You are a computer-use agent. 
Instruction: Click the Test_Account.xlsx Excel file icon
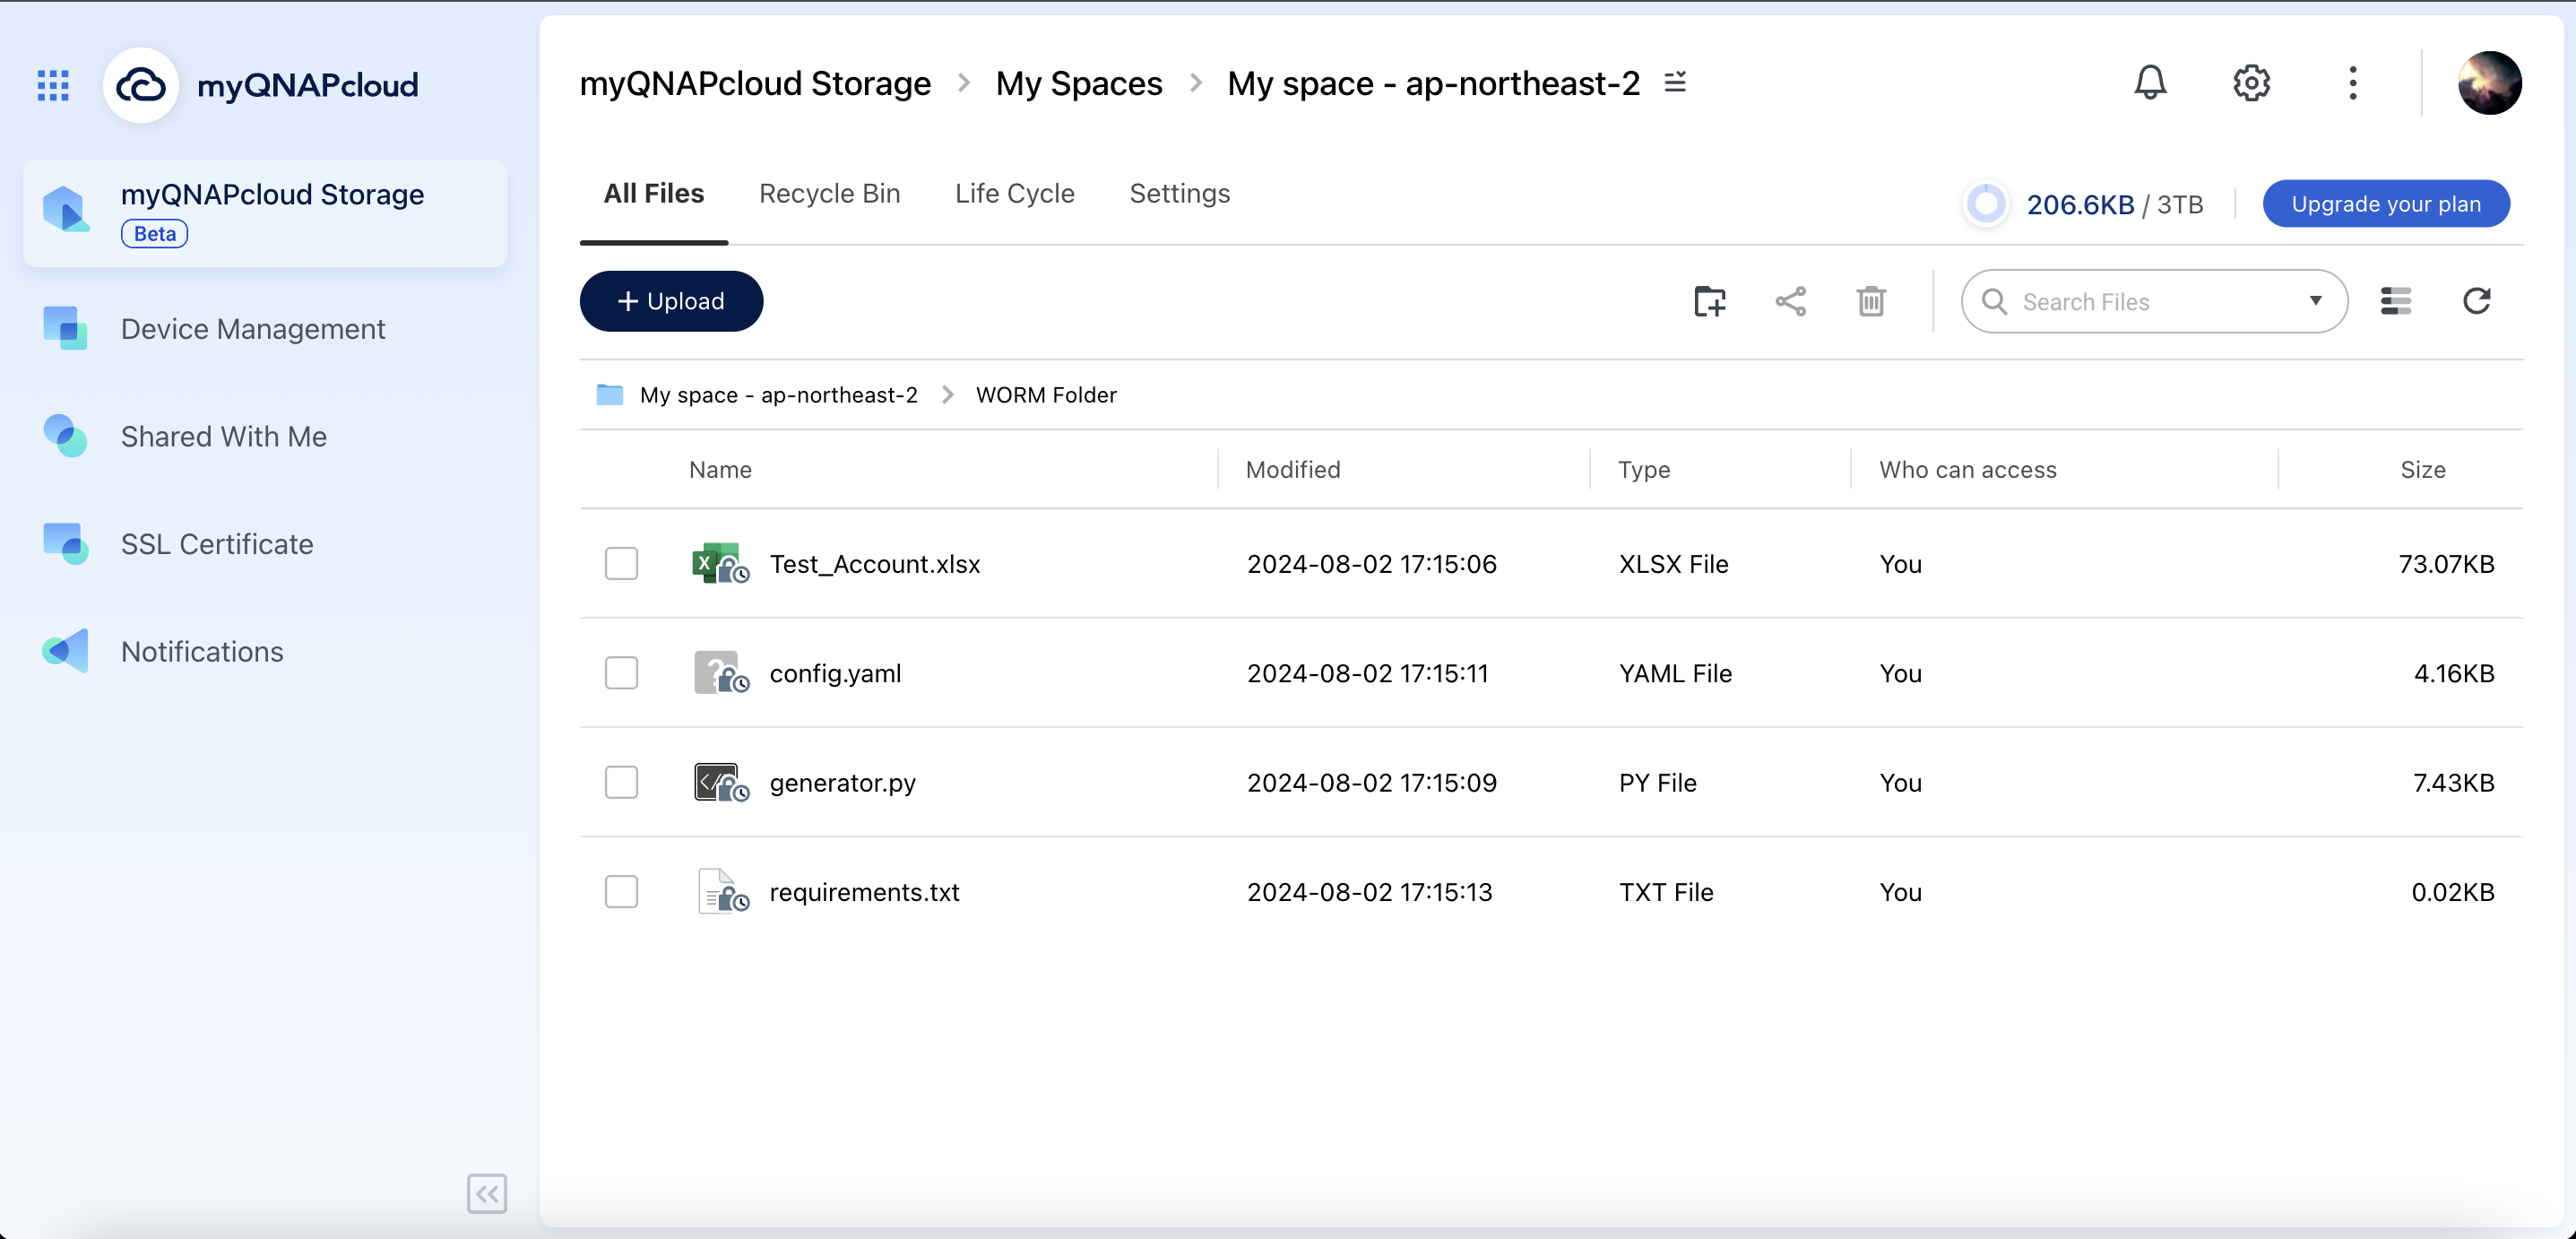click(720, 564)
